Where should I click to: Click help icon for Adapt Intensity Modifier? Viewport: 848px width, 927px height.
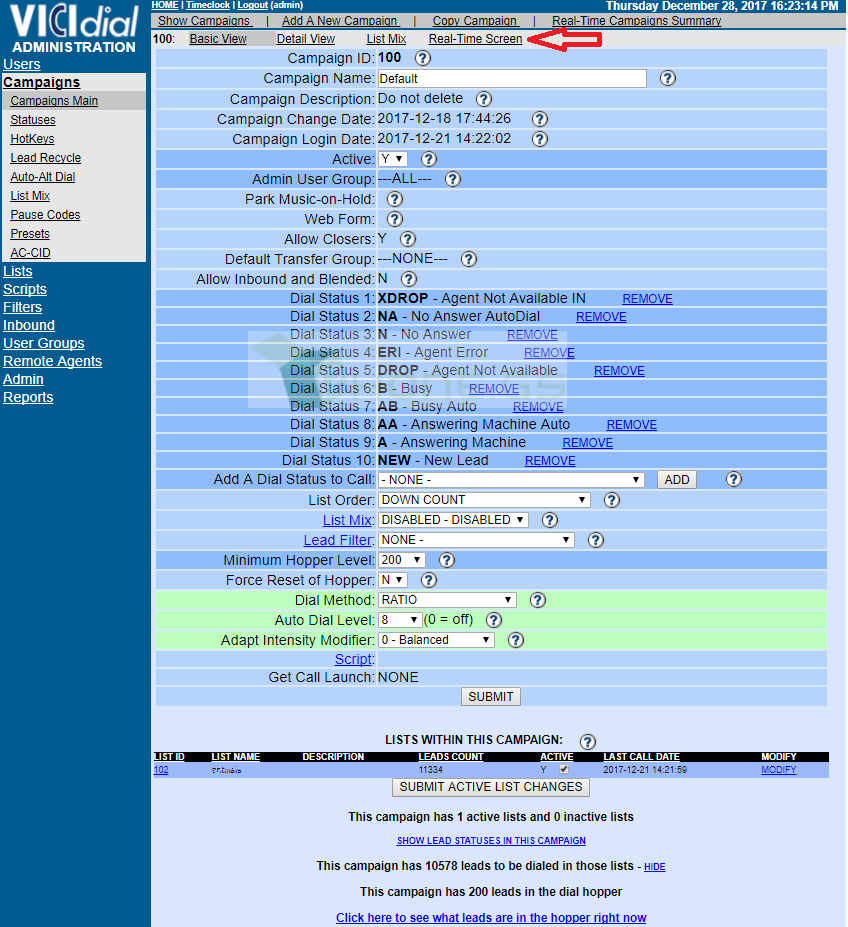516,640
